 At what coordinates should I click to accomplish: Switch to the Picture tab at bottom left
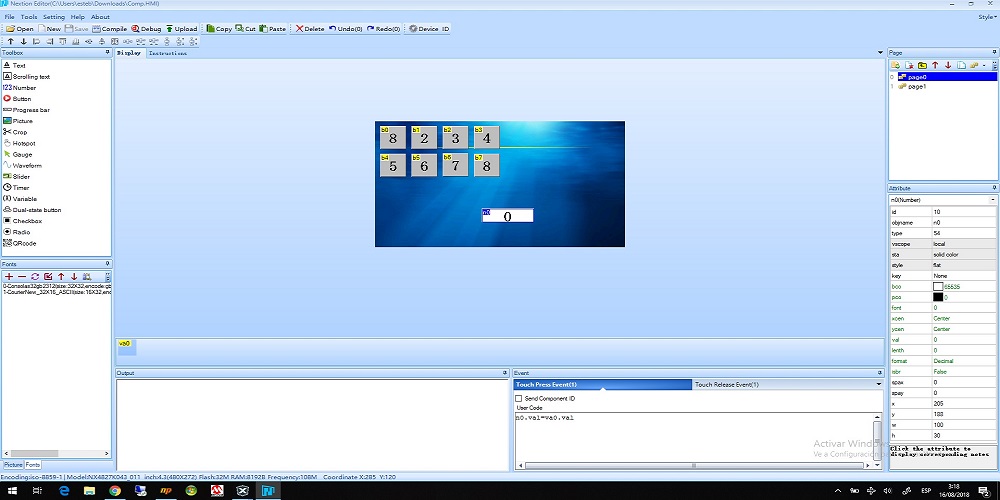(13, 466)
